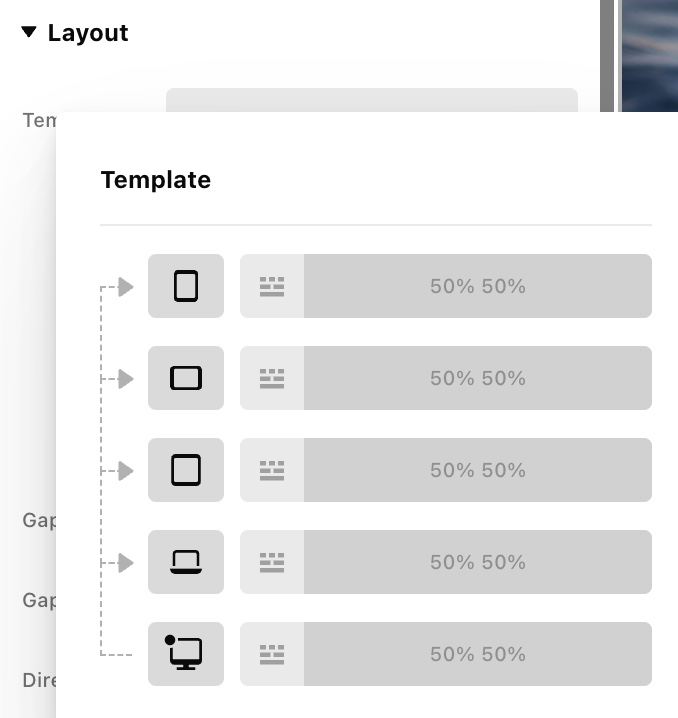
Task: Edit the 50% 50% field for portrait tablet
Action: click(x=478, y=286)
